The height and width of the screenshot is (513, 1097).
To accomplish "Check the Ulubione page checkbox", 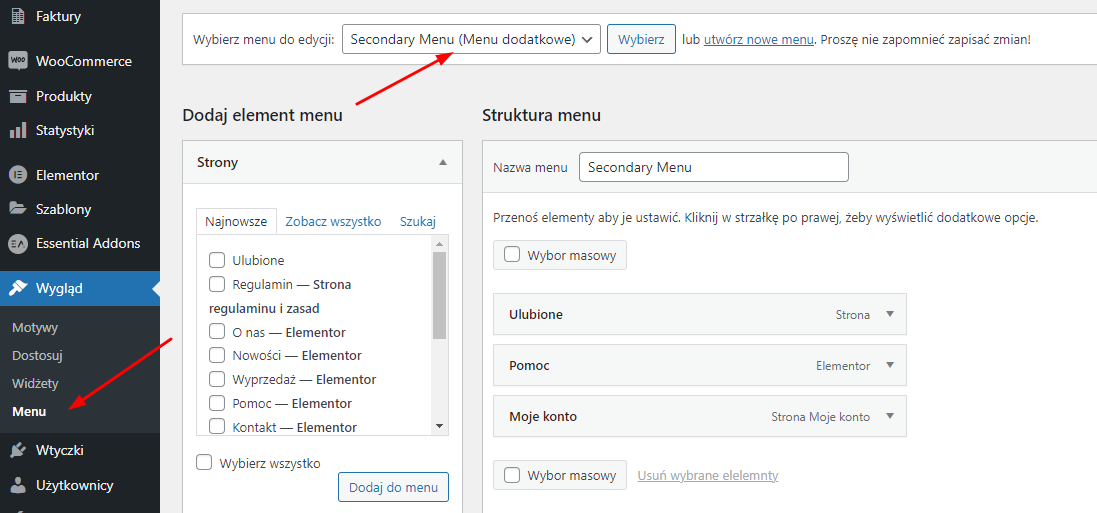I will (x=217, y=260).
